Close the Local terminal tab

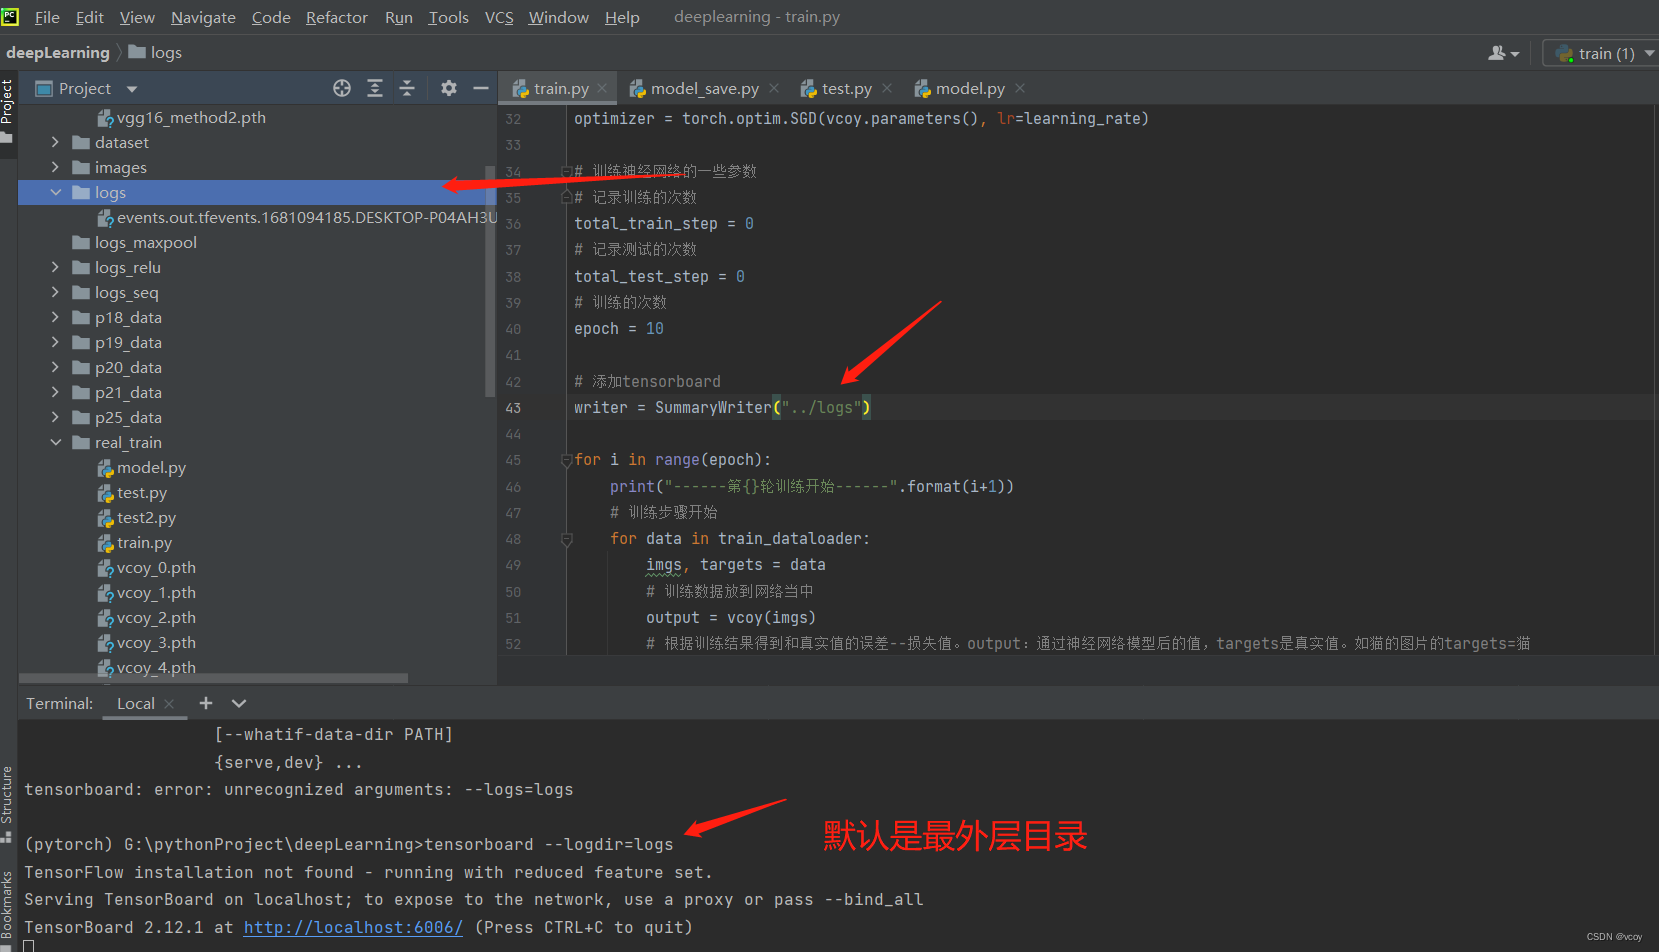coord(169,704)
